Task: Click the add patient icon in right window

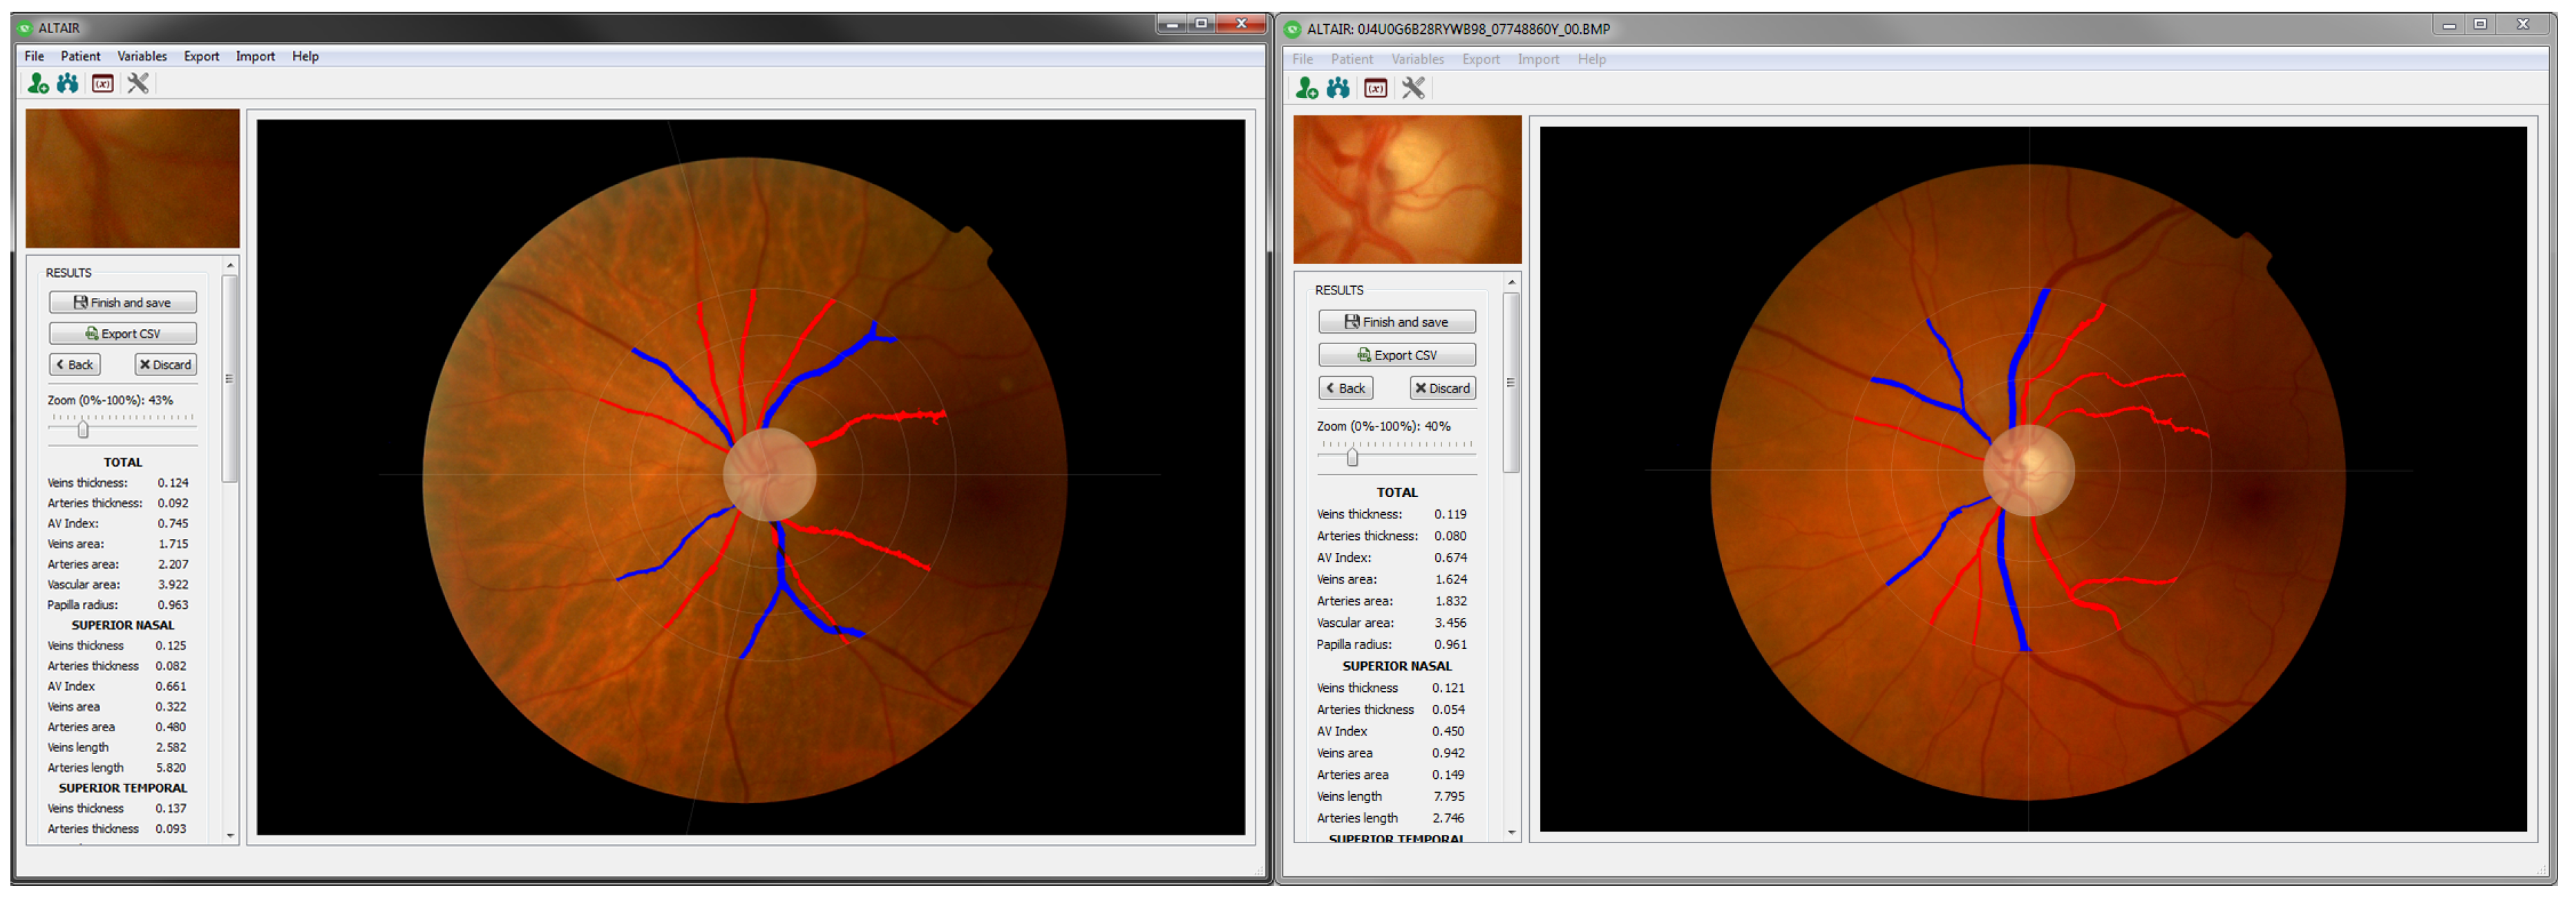Action: click(1306, 89)
